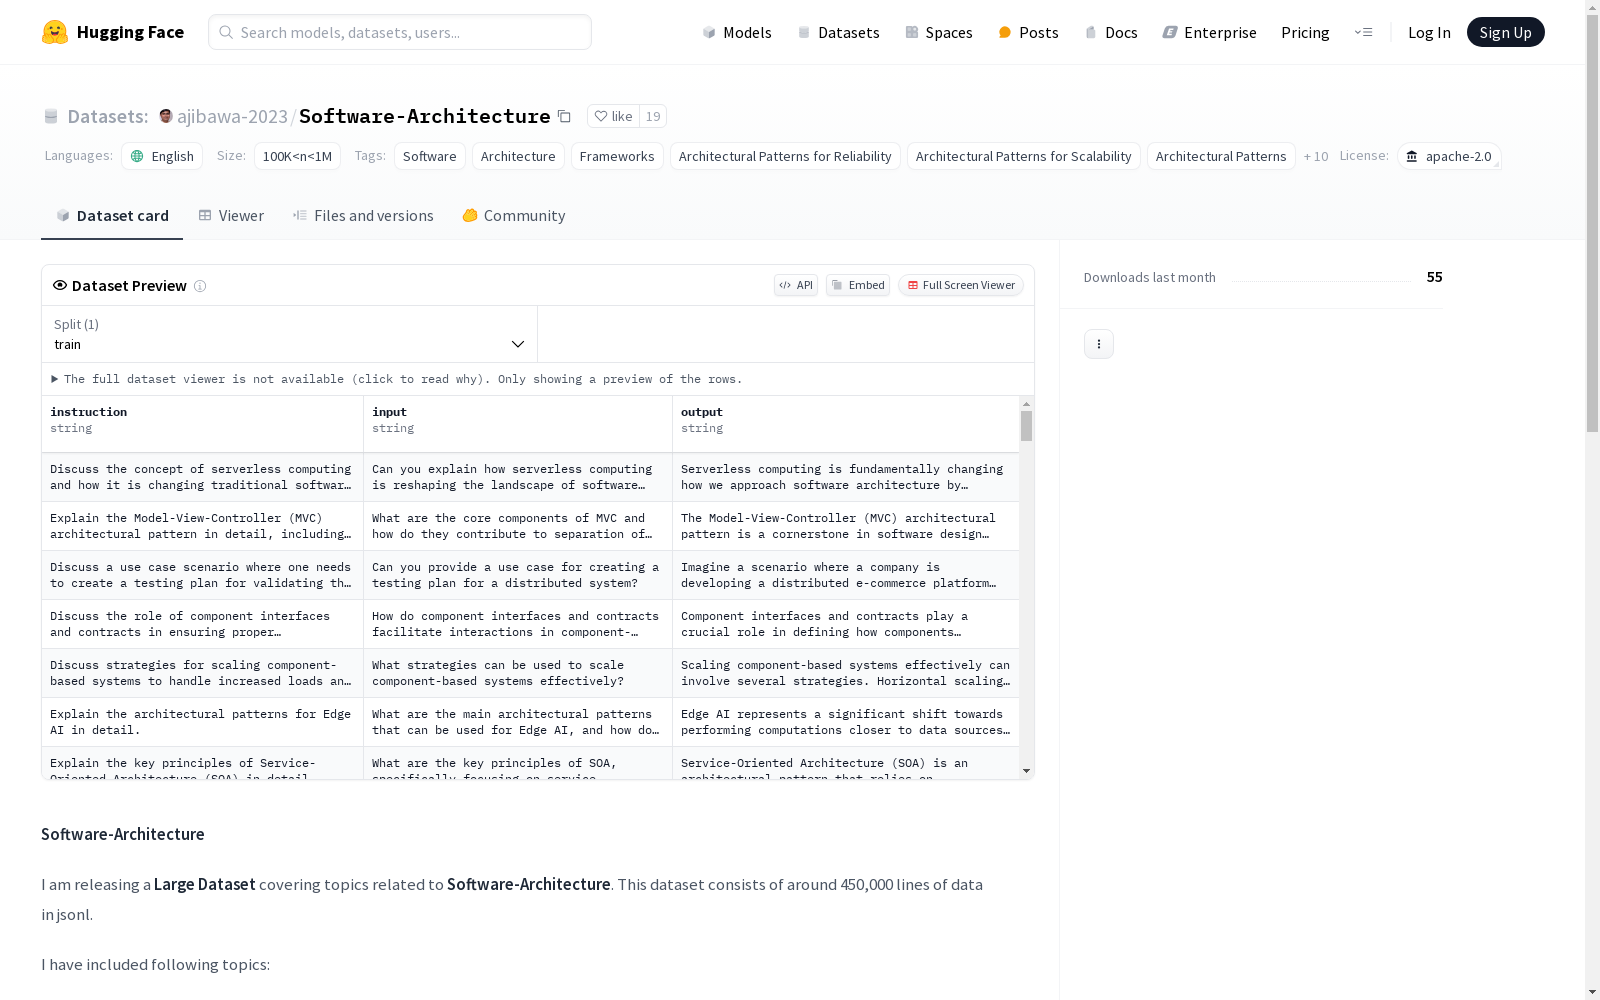Click the preview table scrollbar thumb

1026,426
